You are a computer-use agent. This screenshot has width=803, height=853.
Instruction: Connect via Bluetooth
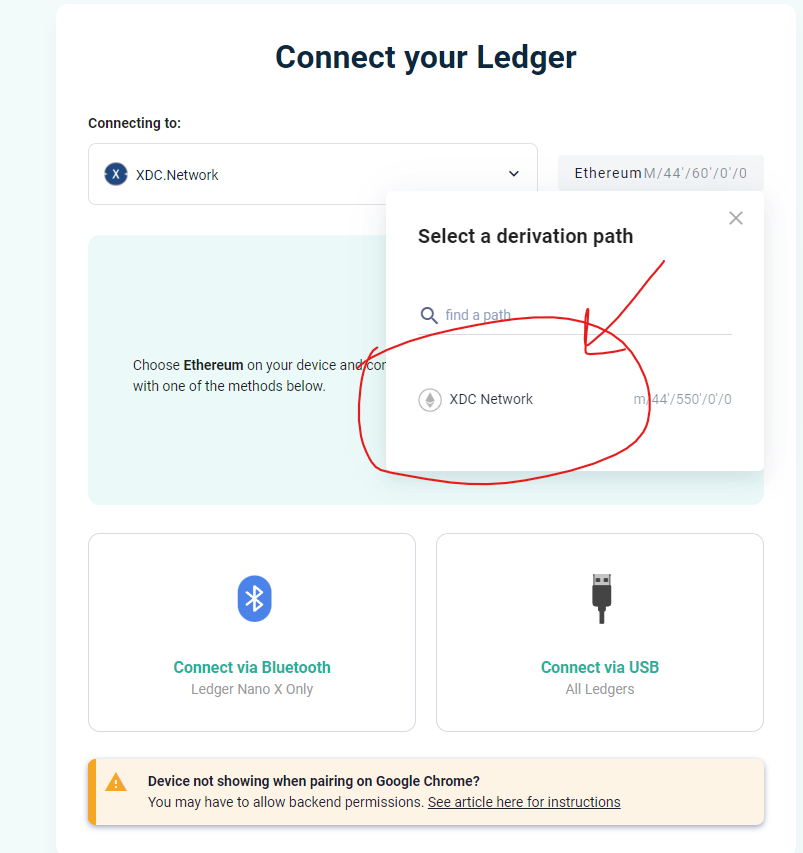(x=252, y=632)
